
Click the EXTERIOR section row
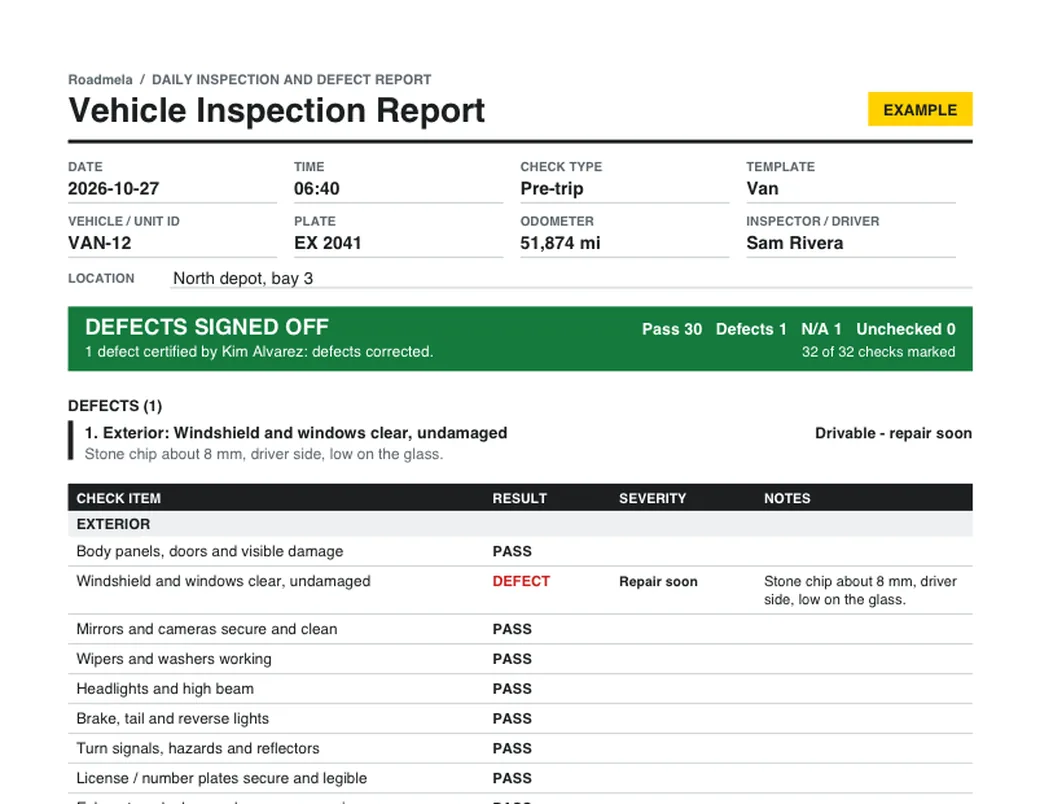520,524
